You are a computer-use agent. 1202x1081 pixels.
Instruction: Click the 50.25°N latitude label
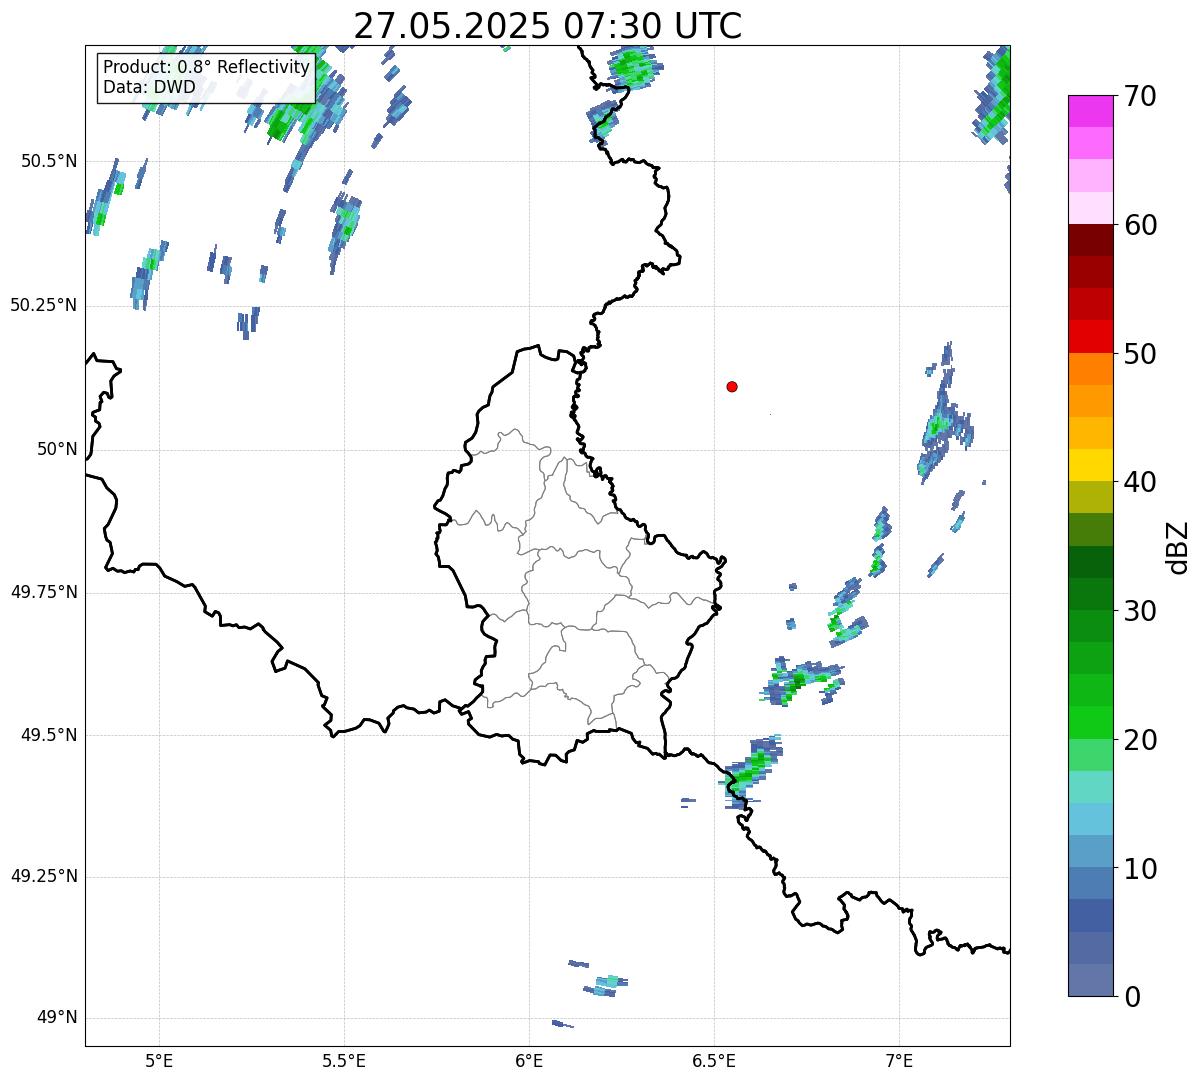pos(43,306)
